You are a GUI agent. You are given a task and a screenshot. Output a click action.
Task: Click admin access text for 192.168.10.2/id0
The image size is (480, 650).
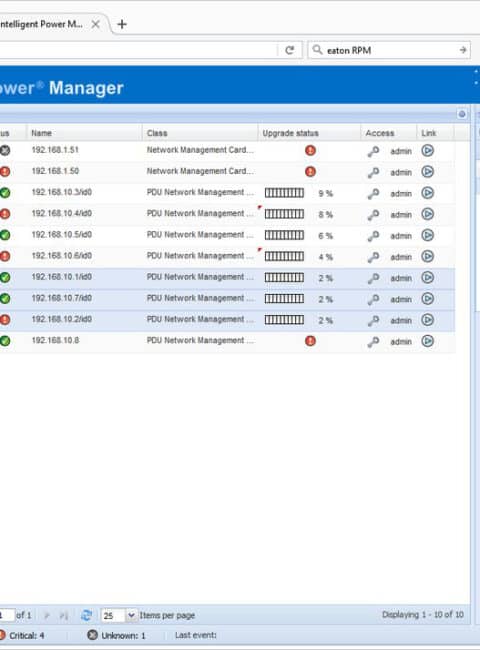click(401, 320)
